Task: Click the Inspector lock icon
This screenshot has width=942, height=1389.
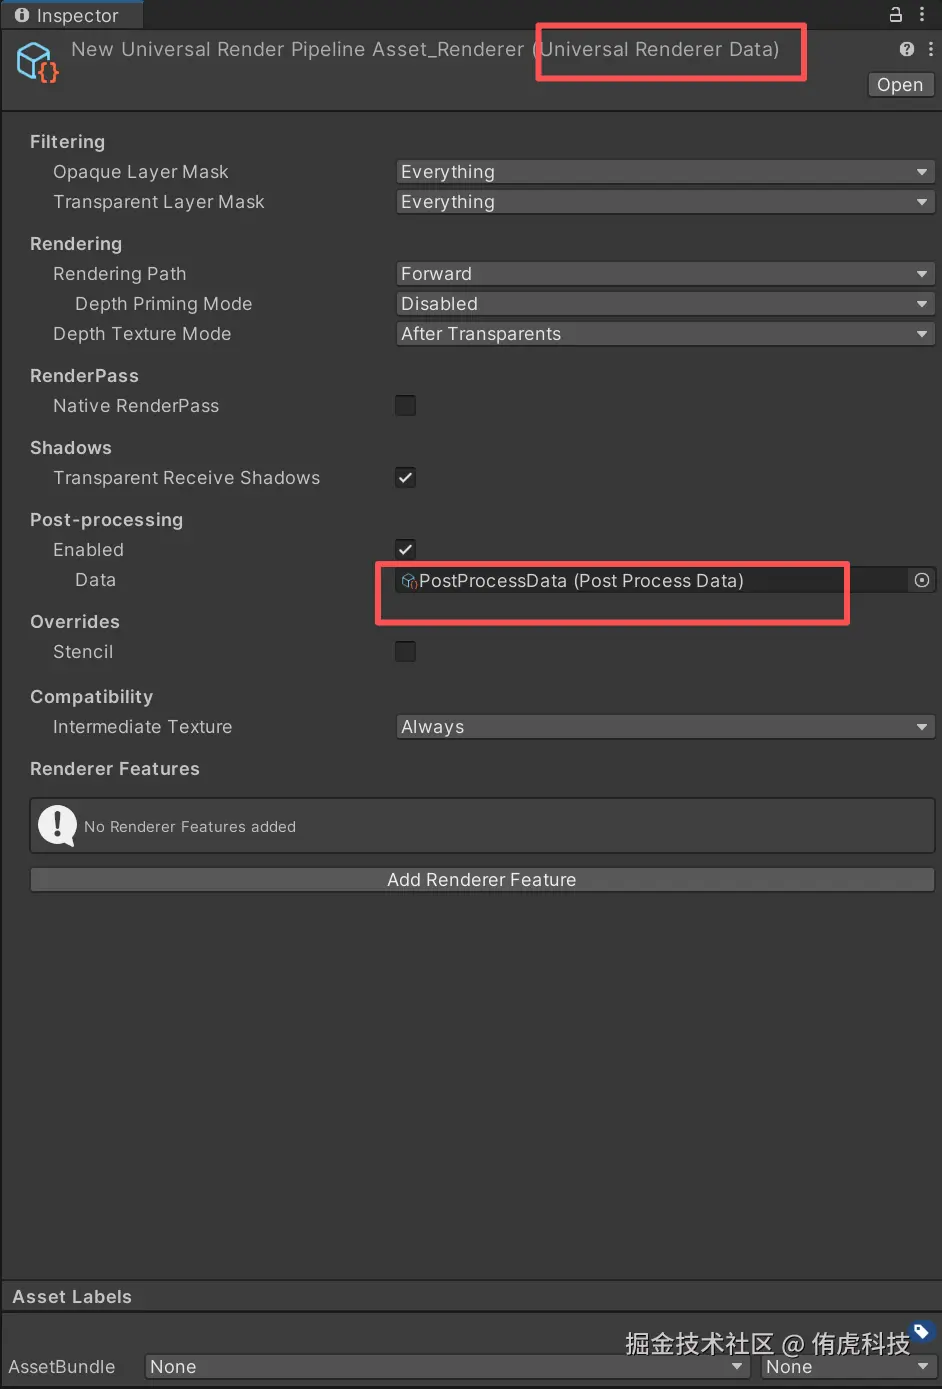Action: coord(896,14)
